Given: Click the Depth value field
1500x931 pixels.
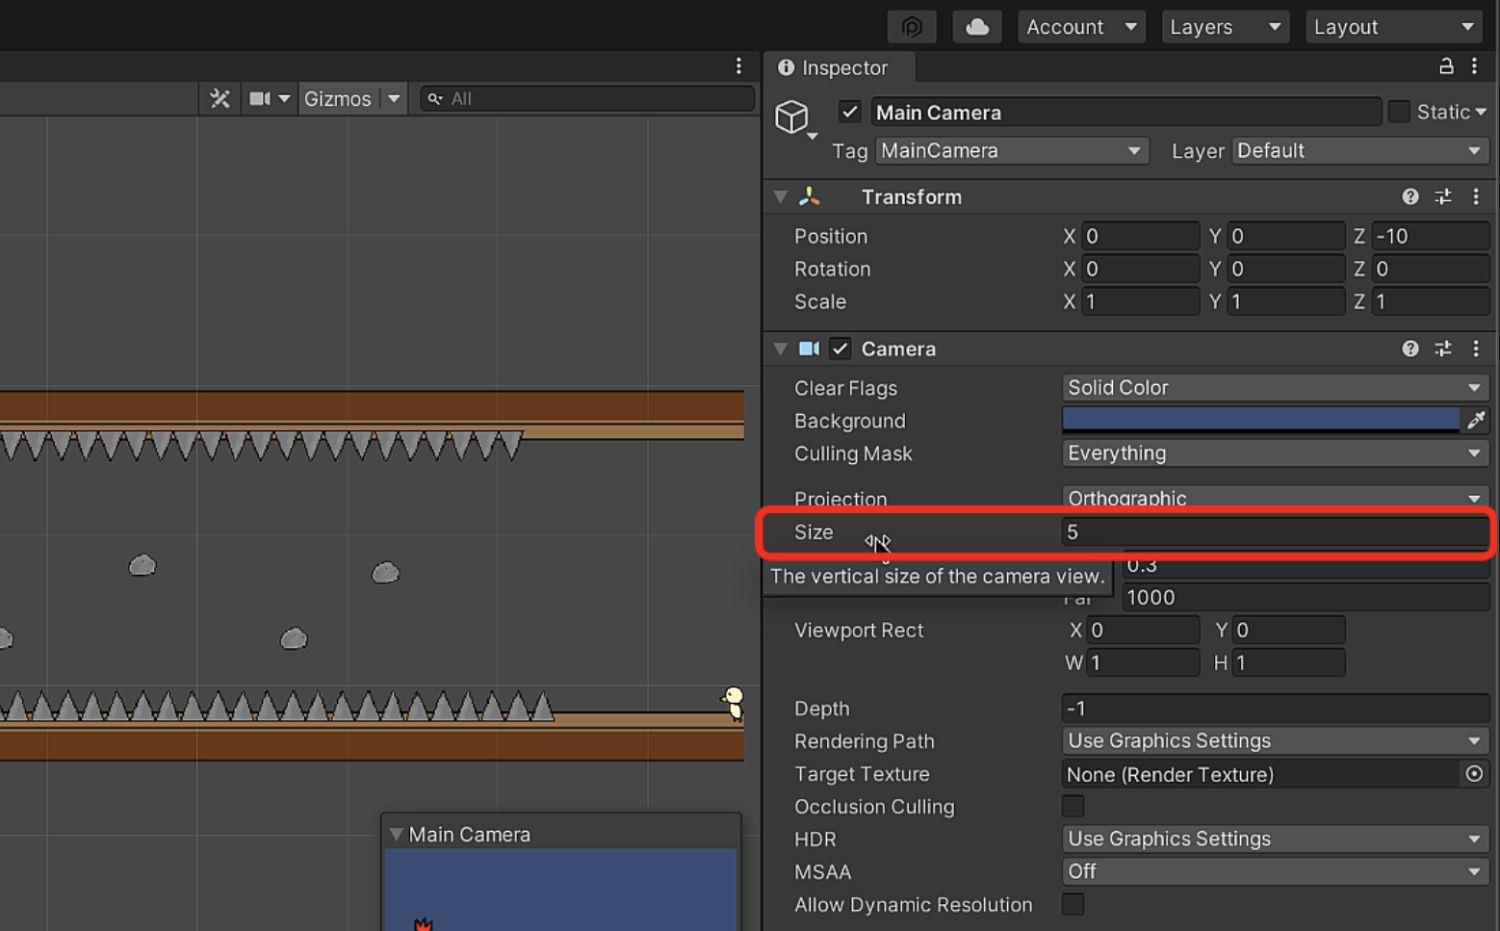Looking at the screenshot, I should tap(1275, 708).
